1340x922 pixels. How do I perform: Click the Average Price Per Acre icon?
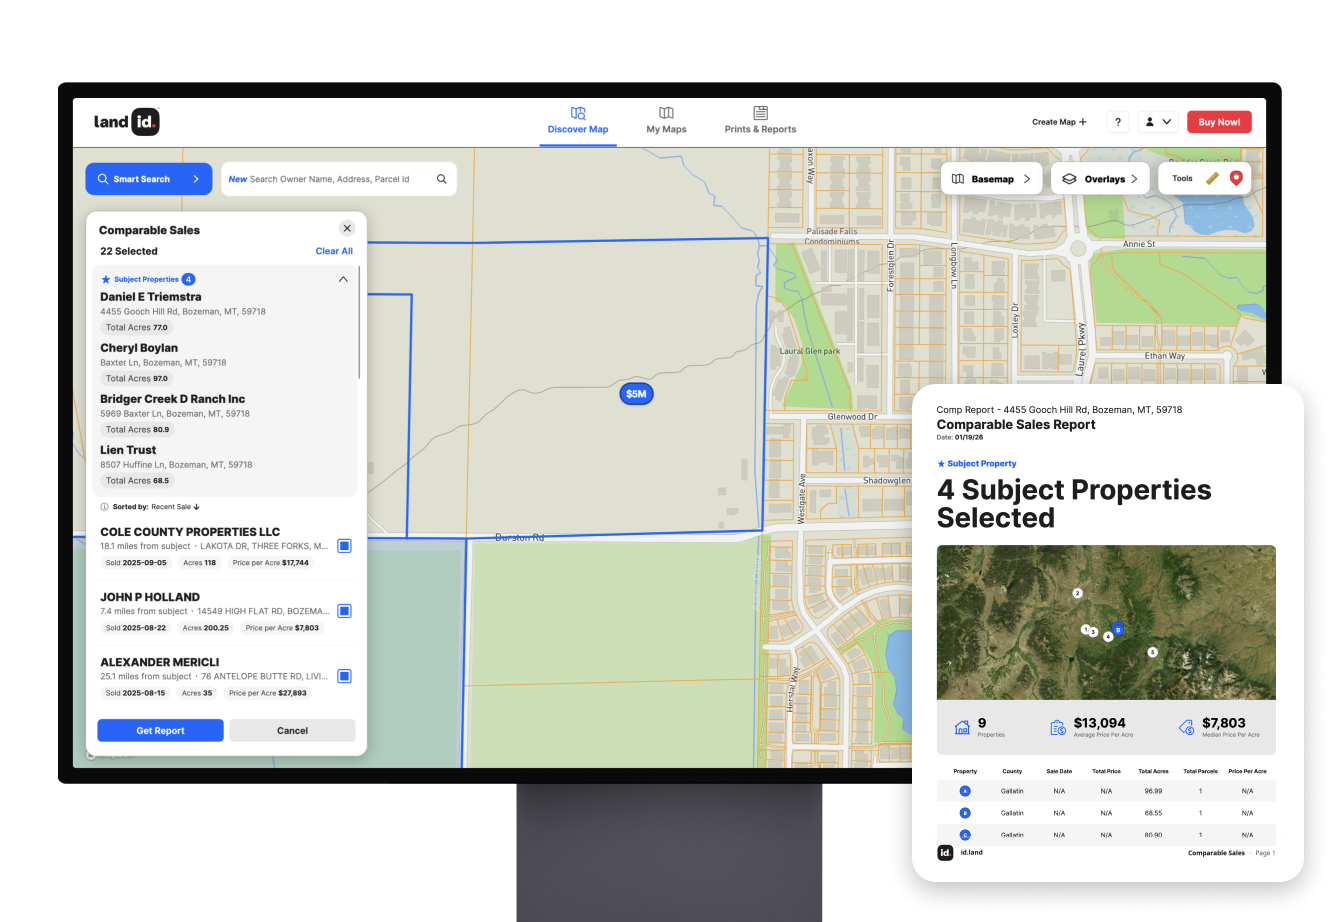(1058, 727)
